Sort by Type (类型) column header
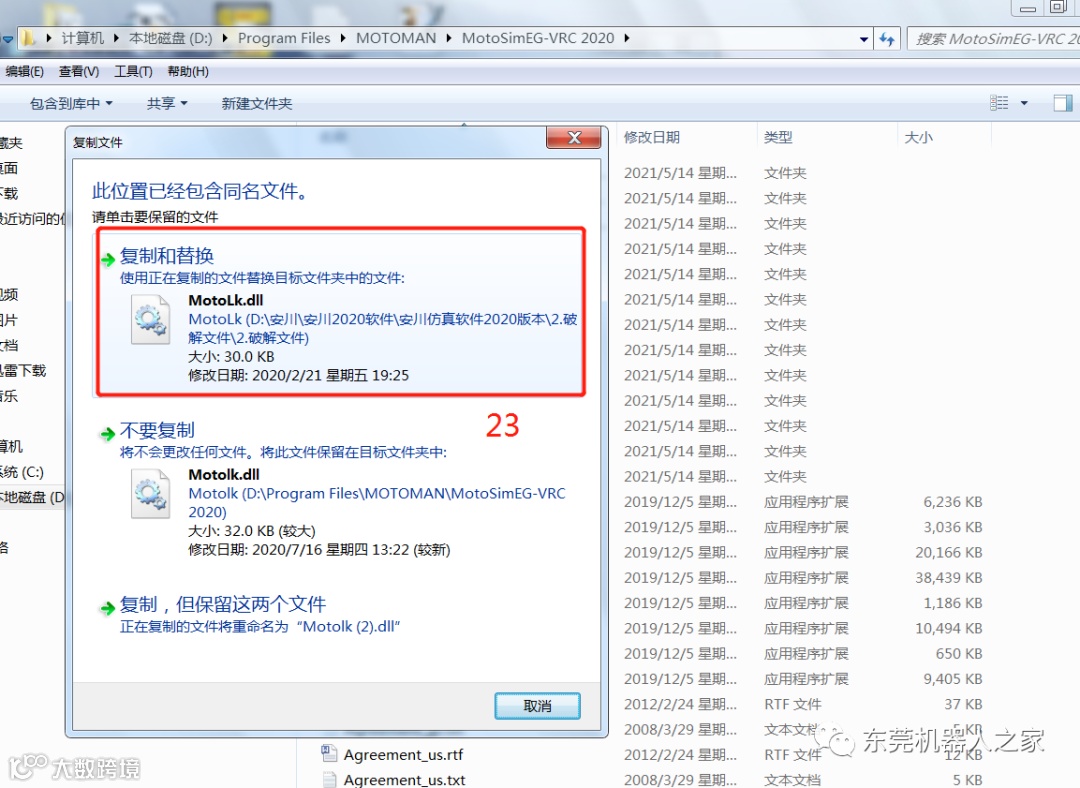Viewport: 1080px width, 788px height. click(x=778, y=137)
